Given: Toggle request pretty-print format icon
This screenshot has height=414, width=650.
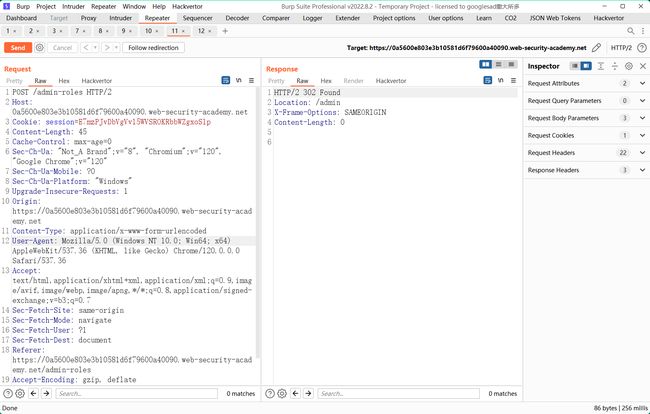Looking at the screenshot, I should coord(226,80).
